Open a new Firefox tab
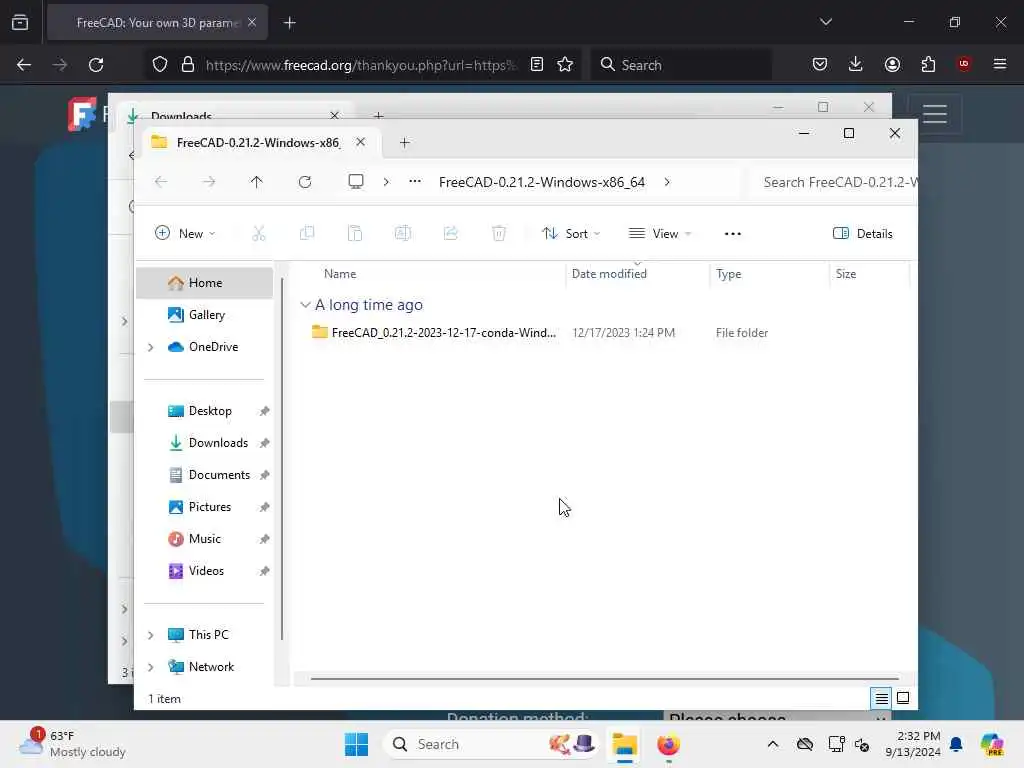 click(x=290, y=23)
